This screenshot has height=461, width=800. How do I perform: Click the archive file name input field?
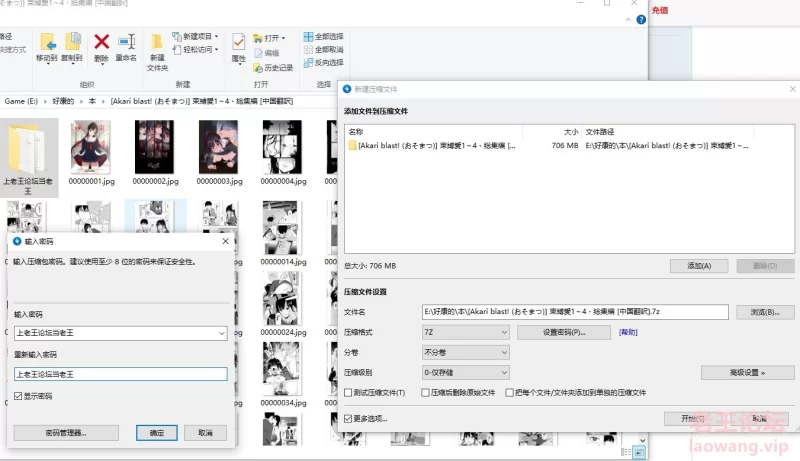pos(575,312)
